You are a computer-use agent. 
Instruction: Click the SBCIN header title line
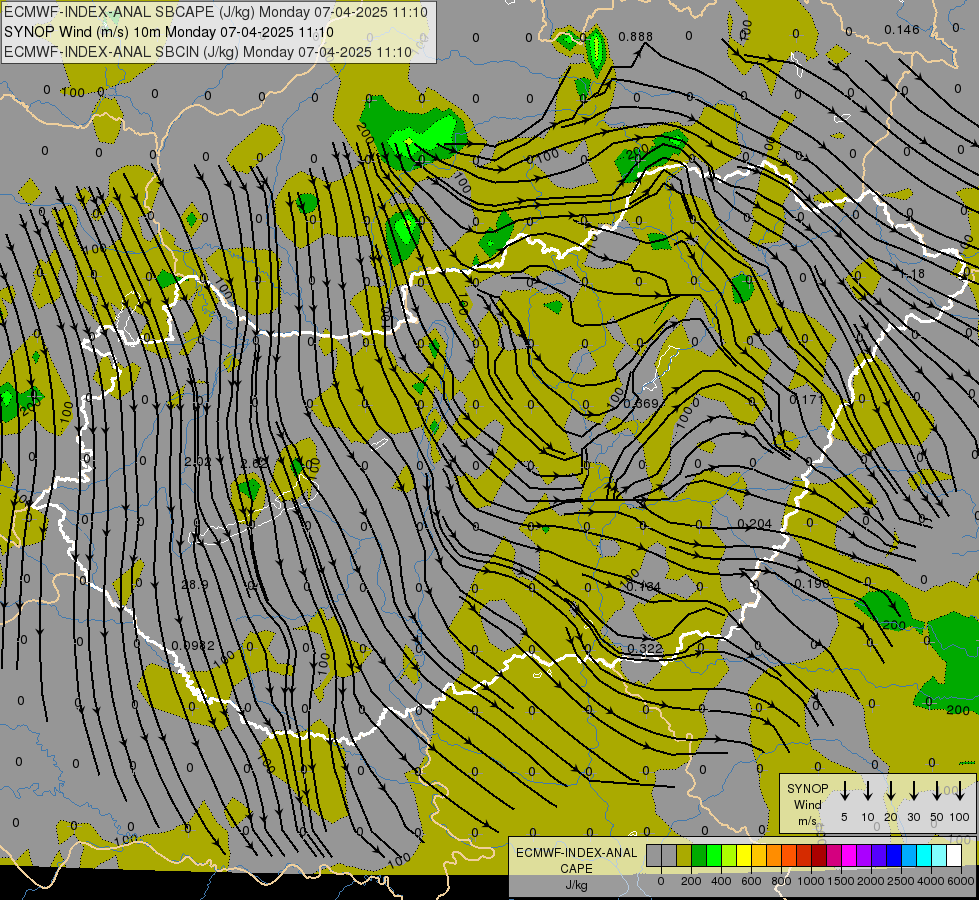[208, 52]
